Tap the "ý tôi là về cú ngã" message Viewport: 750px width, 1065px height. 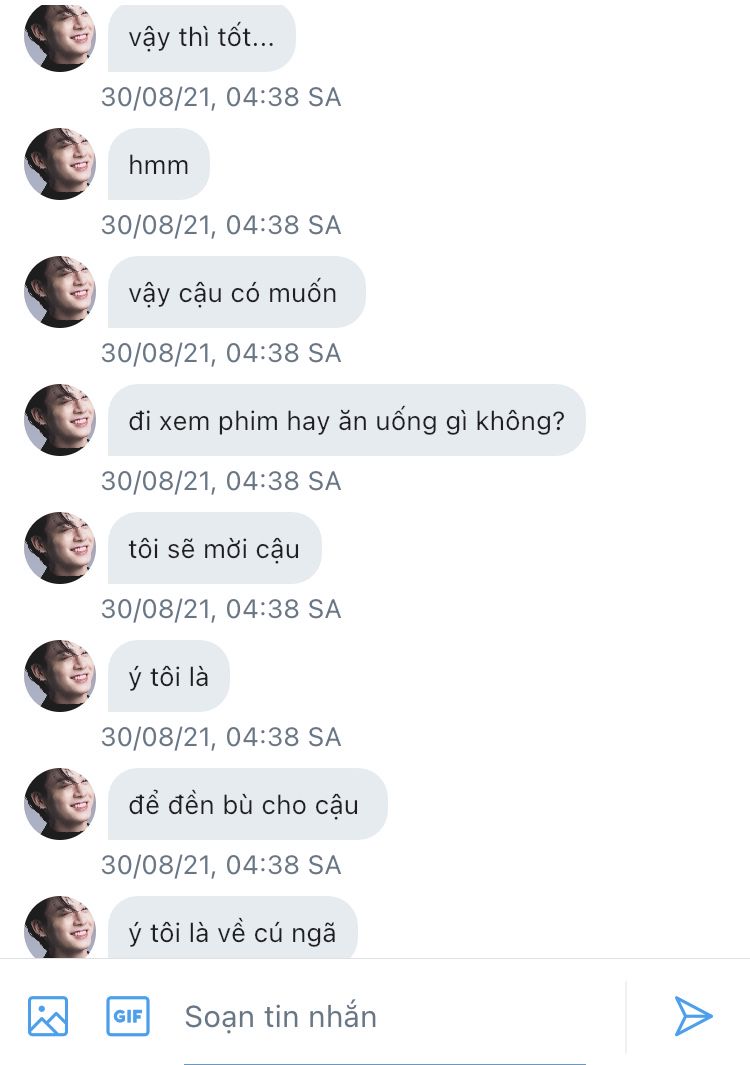[232, 932]
